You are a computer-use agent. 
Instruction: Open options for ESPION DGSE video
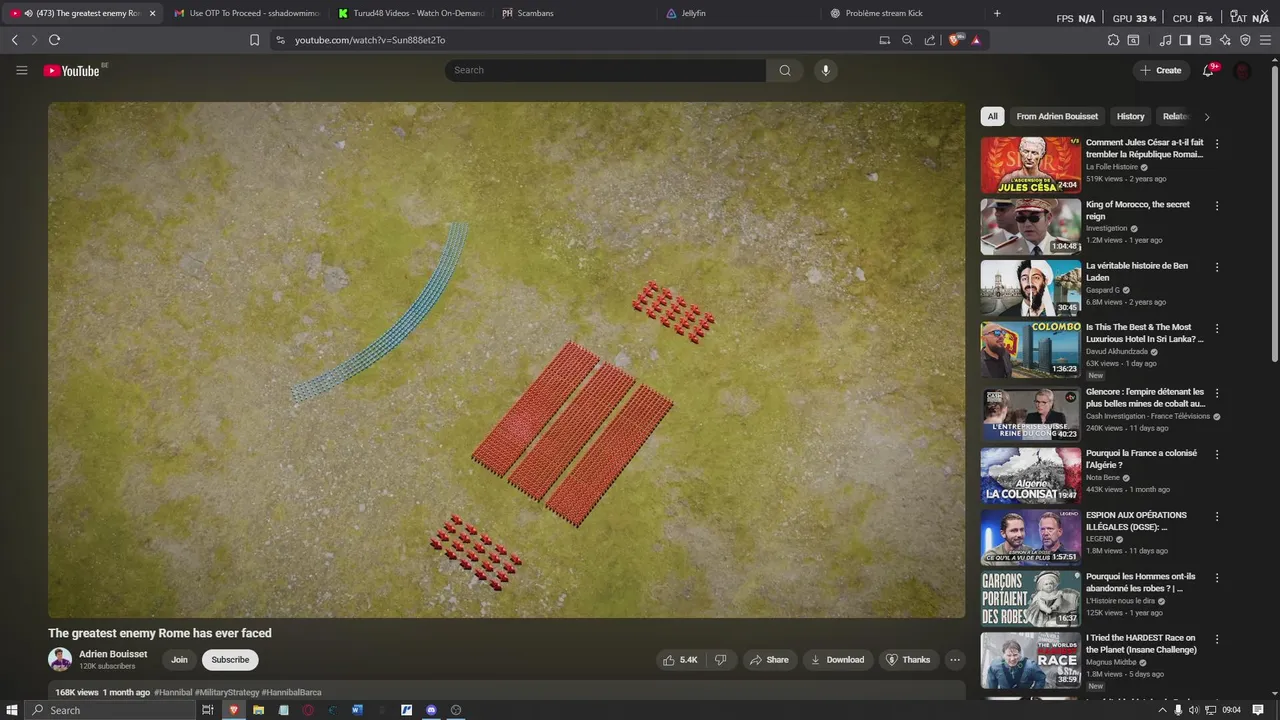(1217, 517)
